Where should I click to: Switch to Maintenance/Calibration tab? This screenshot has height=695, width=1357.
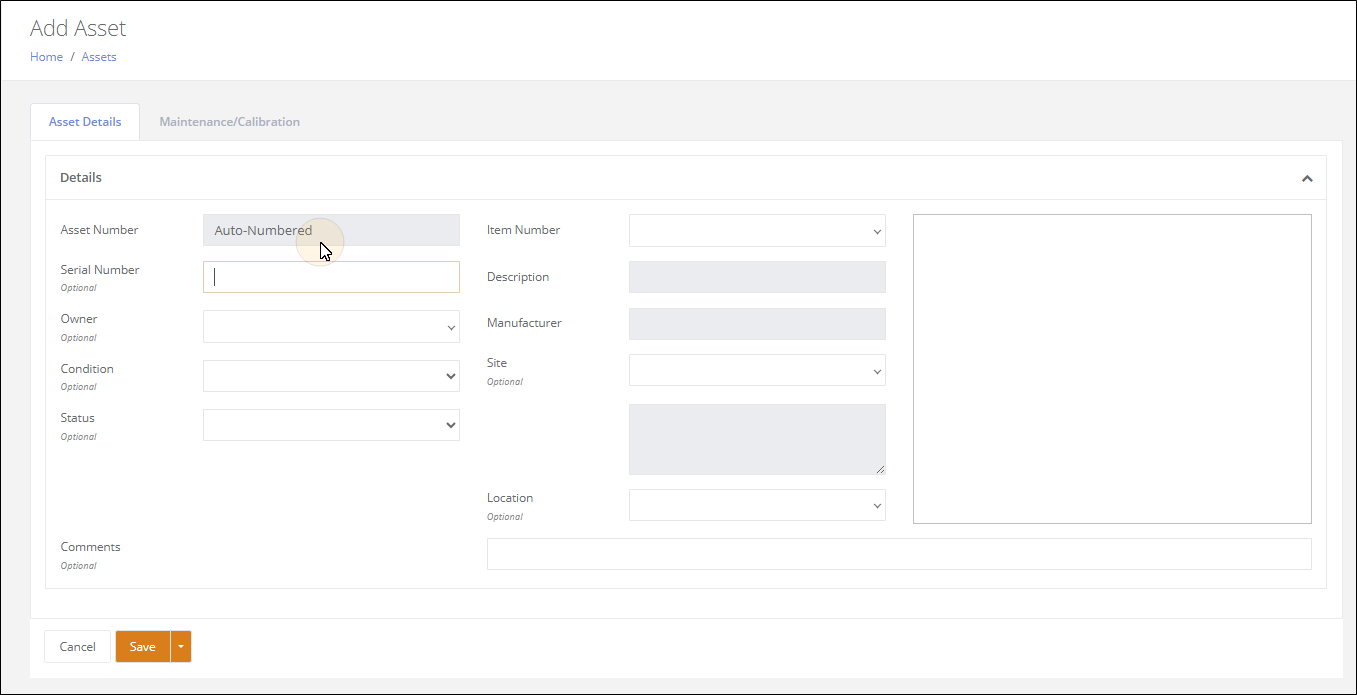tap(229, 122)
